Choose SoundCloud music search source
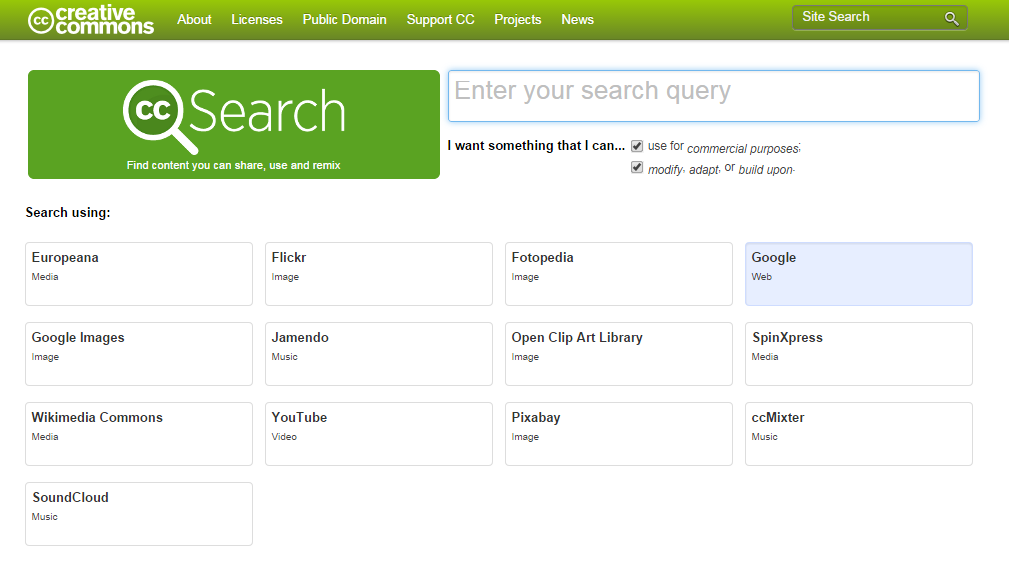The image size is (1009, 569). 138,513
